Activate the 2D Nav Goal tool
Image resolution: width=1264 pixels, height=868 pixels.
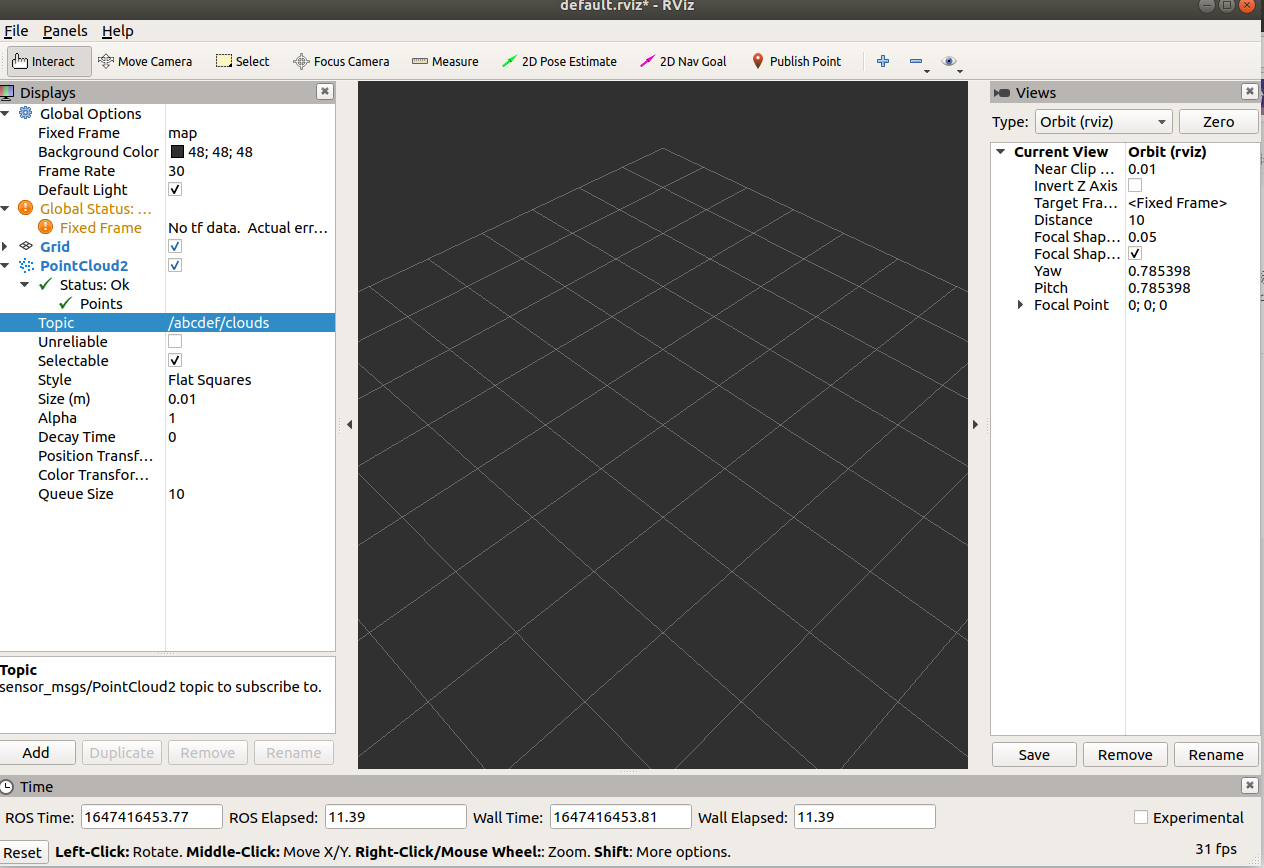pos(683,61)
